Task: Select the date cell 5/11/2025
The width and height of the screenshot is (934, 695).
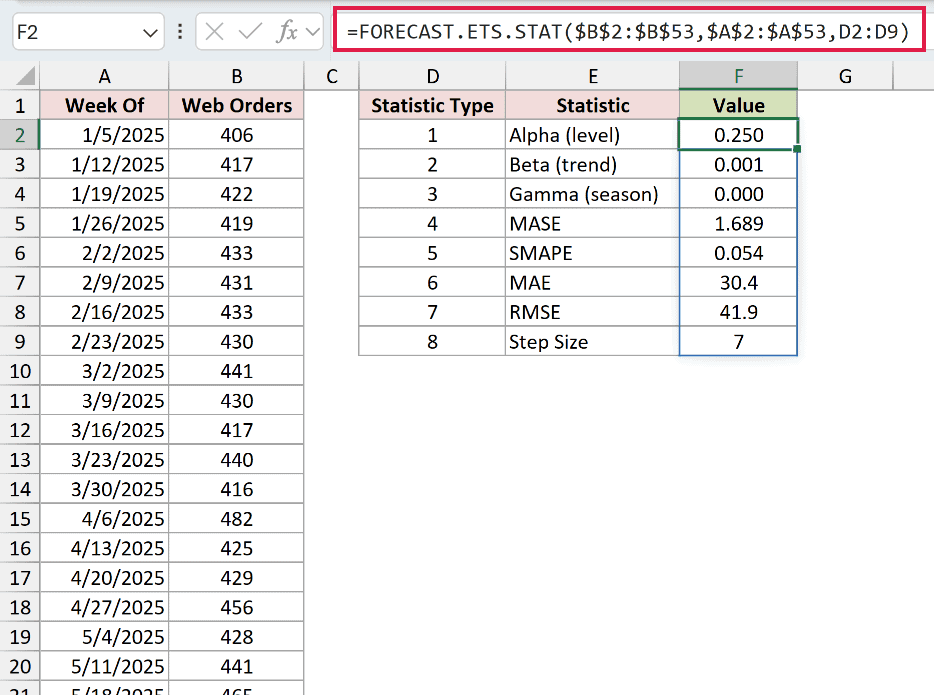Action: point(104,666)
